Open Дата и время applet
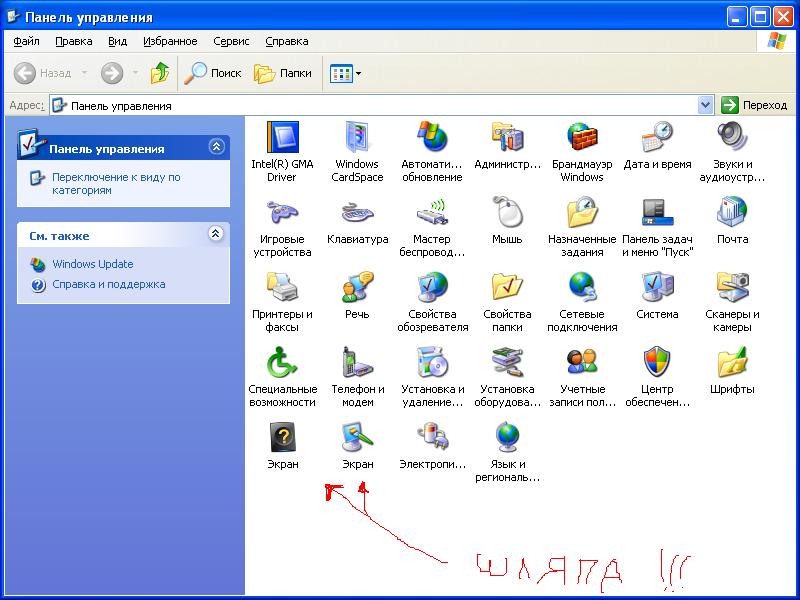Image resolution: width=800 pixels, height=600 pixels. coord(657,138)
